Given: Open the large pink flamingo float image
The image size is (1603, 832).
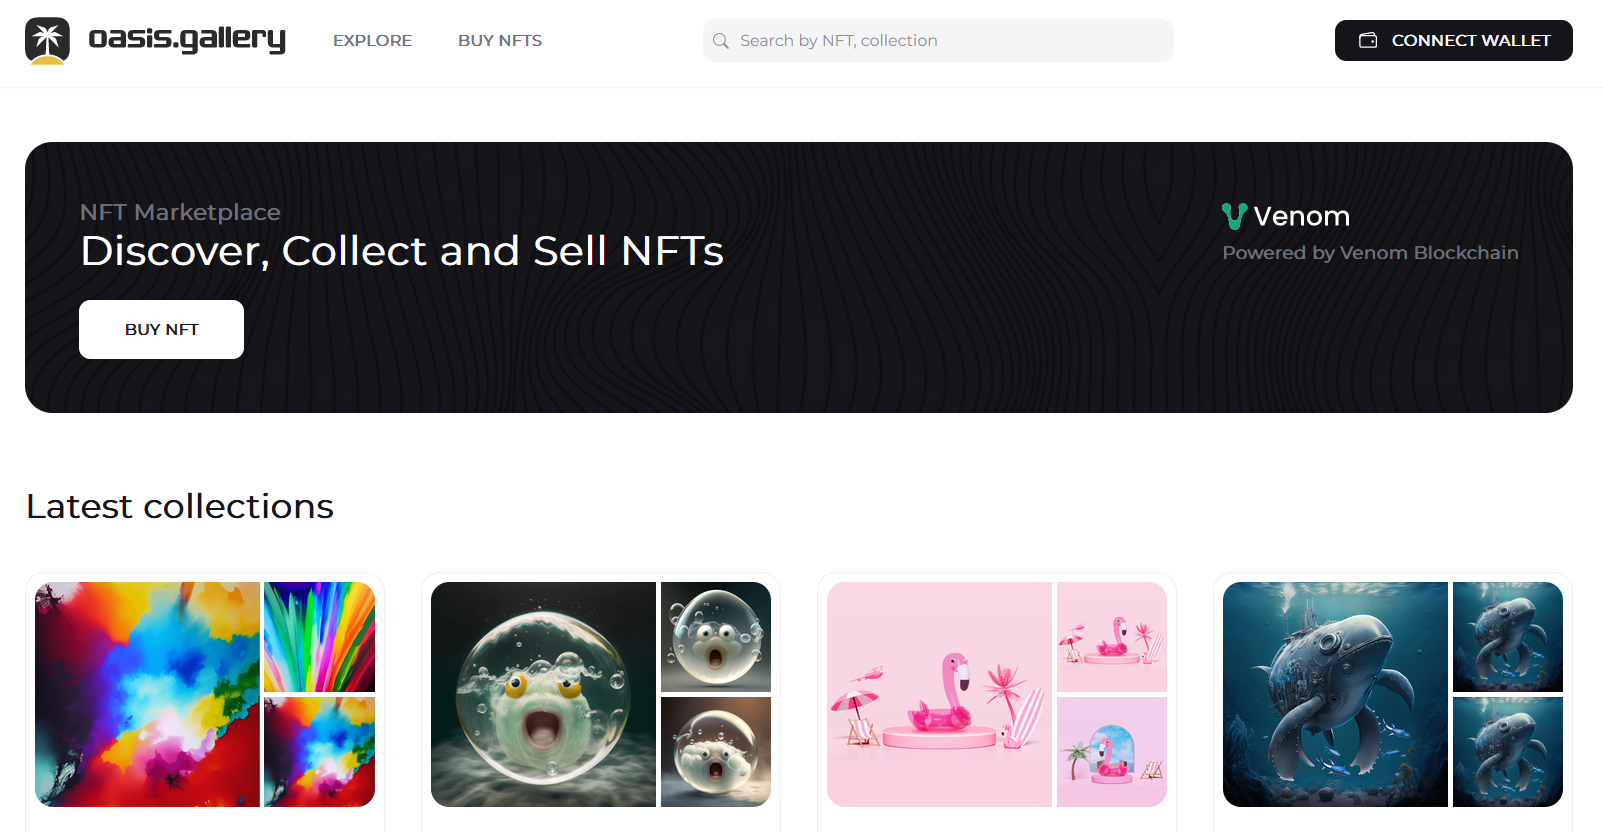Looking at the screenshot, I should (939, 694).
